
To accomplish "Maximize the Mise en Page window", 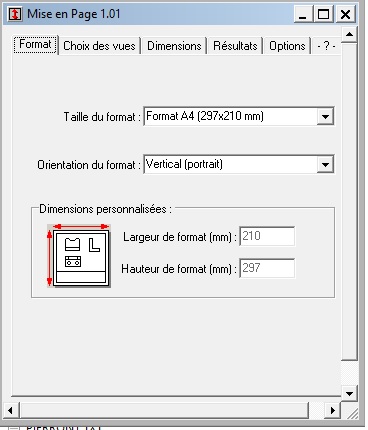I will (323, 14).
